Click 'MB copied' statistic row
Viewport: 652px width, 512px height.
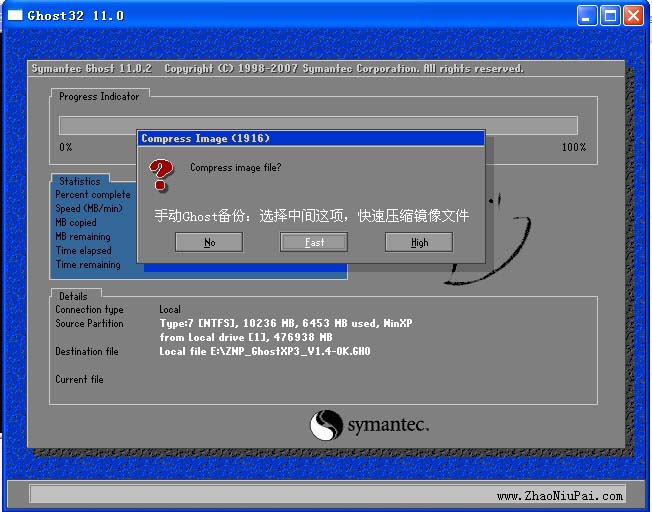[x=76, y=223]
